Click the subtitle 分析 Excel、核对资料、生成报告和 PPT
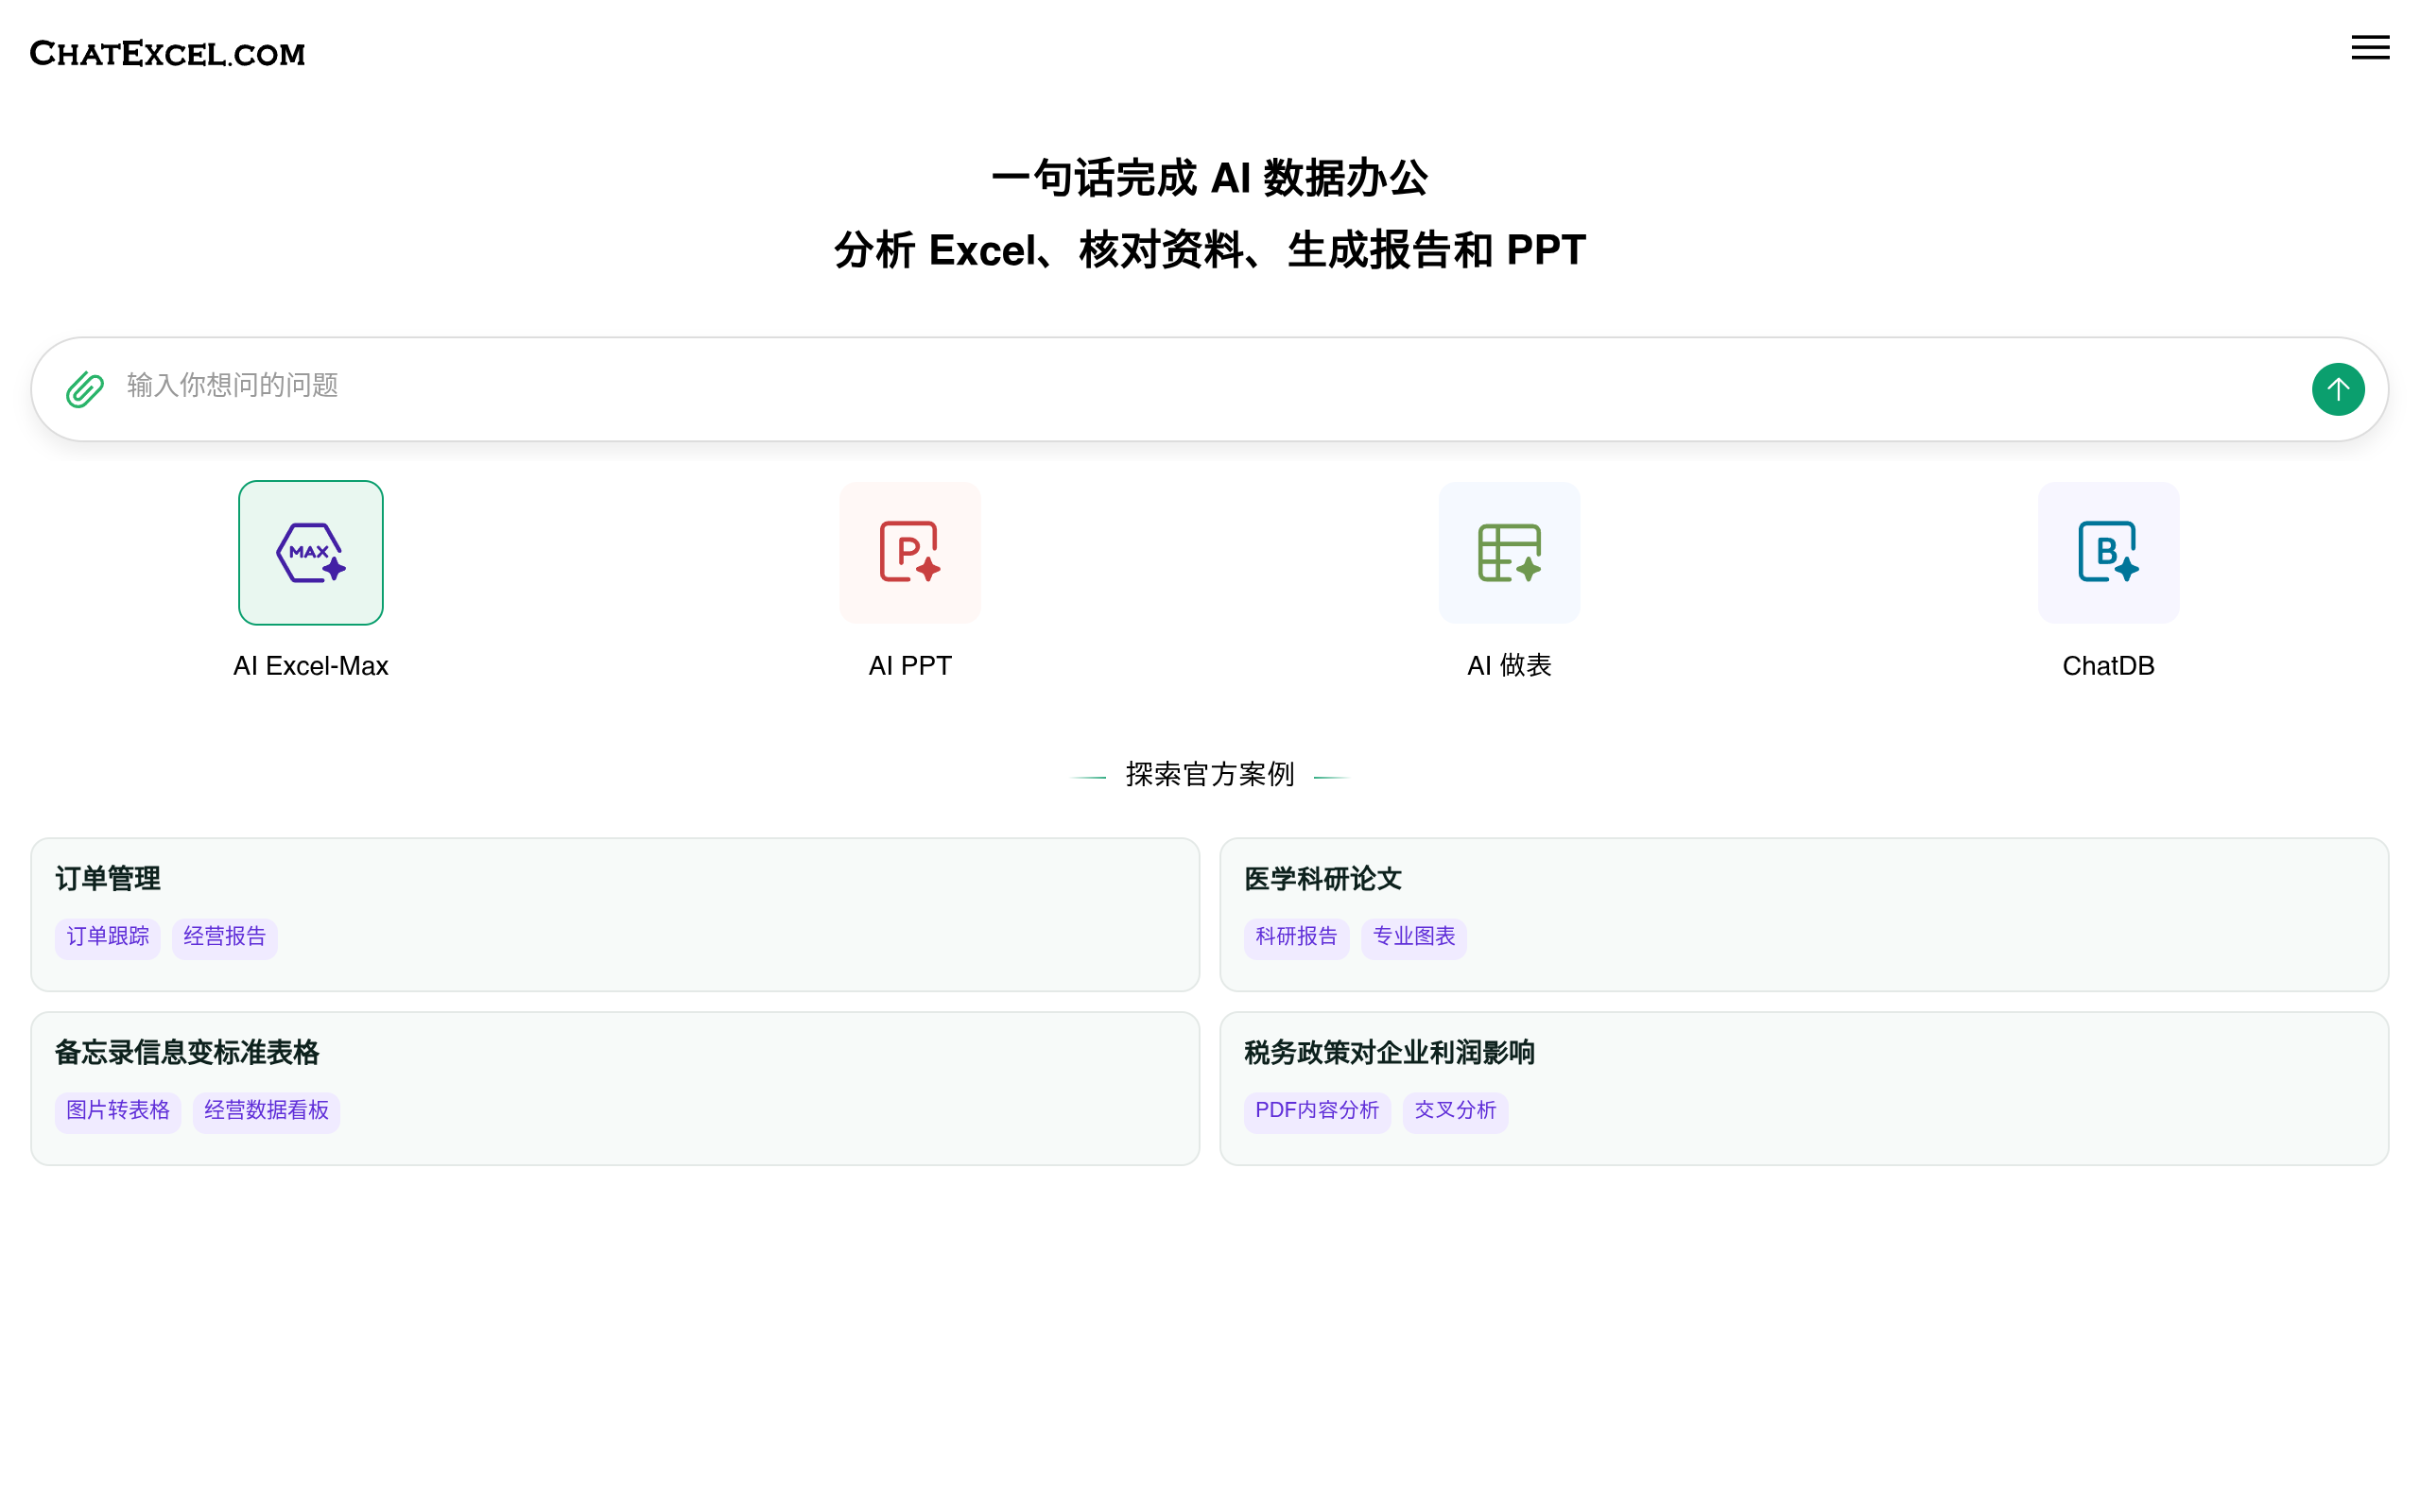The image size is (2420, 1512). point(1210,250)
